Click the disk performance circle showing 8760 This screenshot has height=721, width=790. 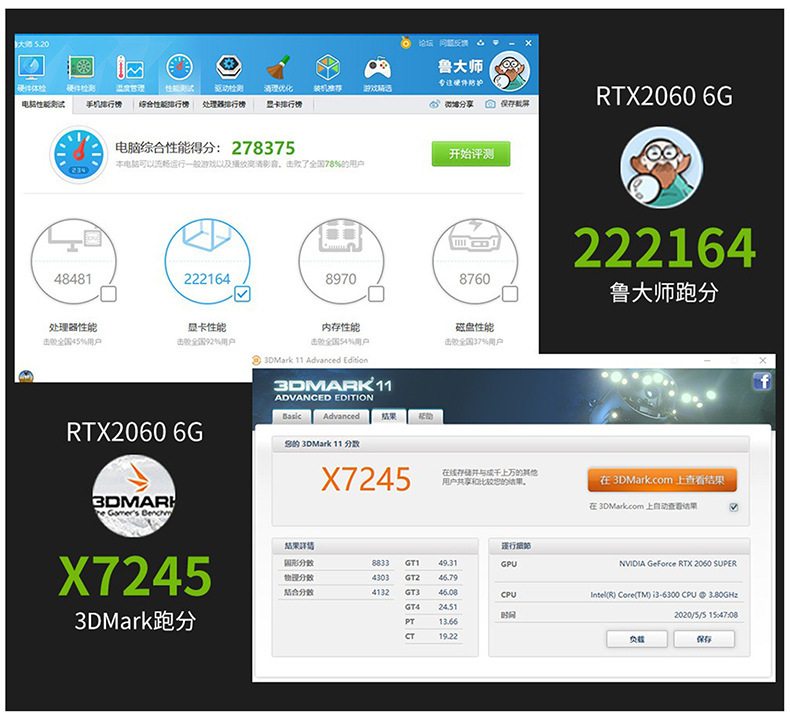(x=475, y=261)
